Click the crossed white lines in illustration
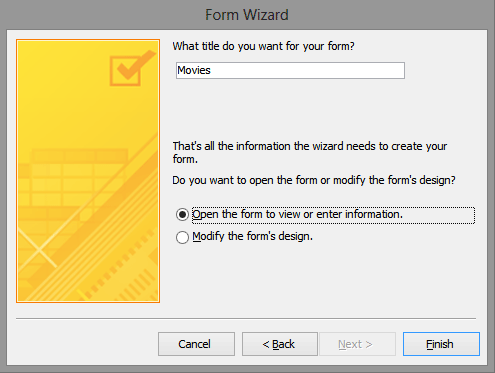Image resolution: width=495 pixels, height=373 pixels. 37,248
